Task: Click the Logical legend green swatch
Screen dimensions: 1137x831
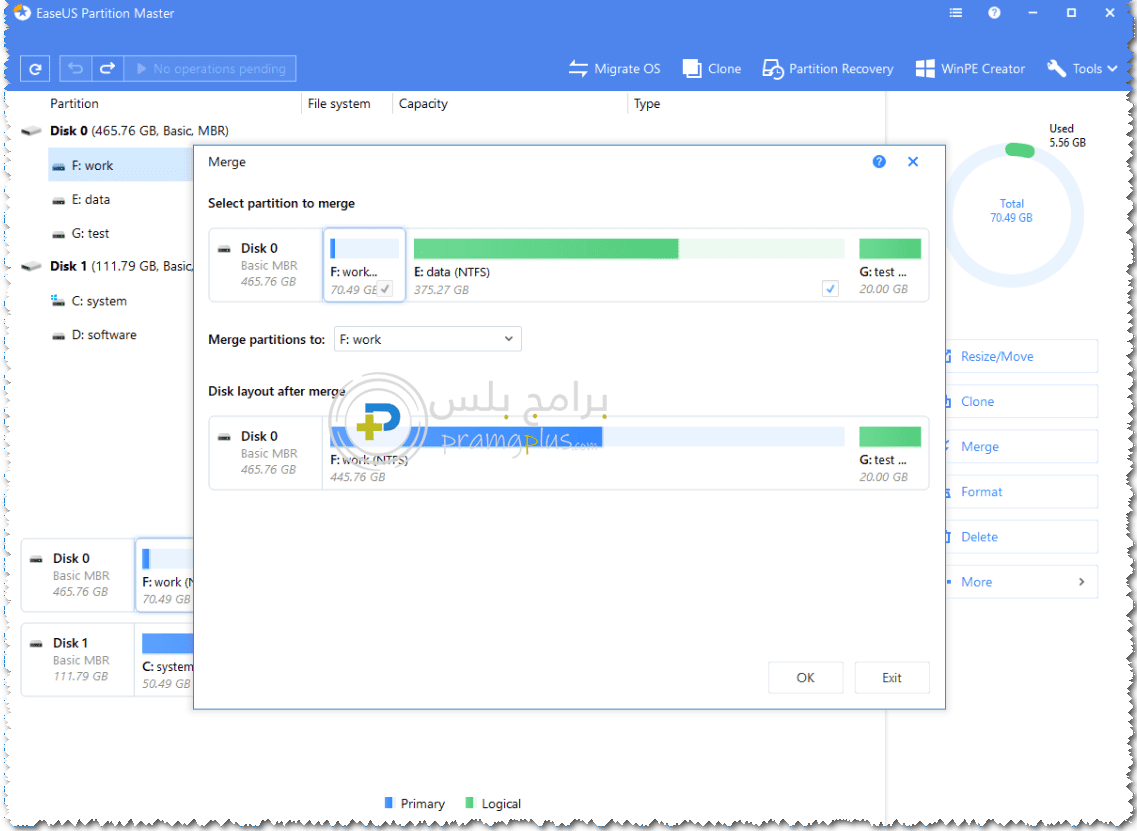Action: pos(469,803)
